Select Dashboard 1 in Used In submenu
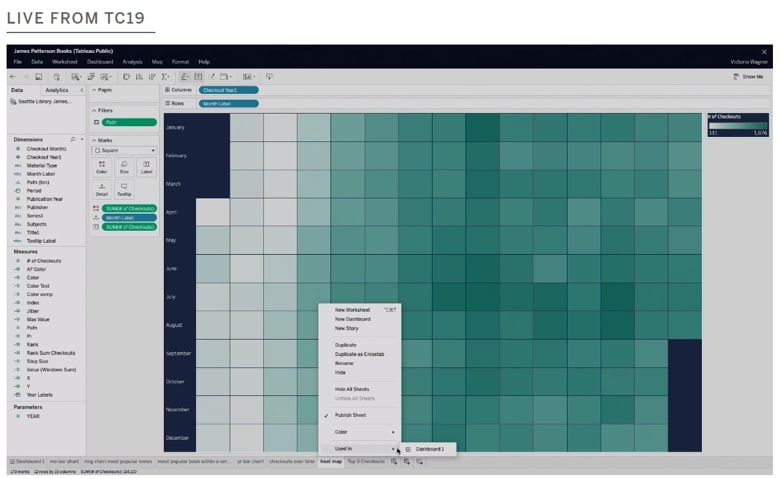The width and height of the screenshot is (781, 479). coord(429,449)
